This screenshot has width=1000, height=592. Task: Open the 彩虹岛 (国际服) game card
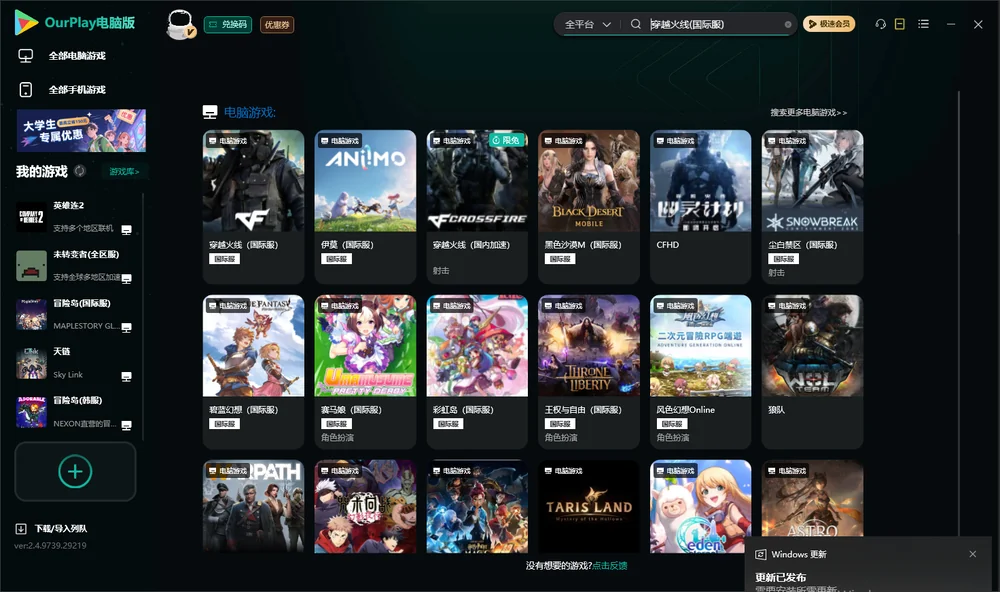pyautogui.click(x=477, y=371)
